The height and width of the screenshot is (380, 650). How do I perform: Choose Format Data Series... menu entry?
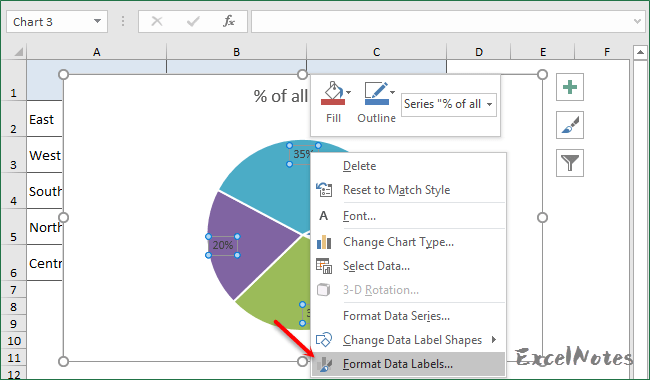pos(408,316)
